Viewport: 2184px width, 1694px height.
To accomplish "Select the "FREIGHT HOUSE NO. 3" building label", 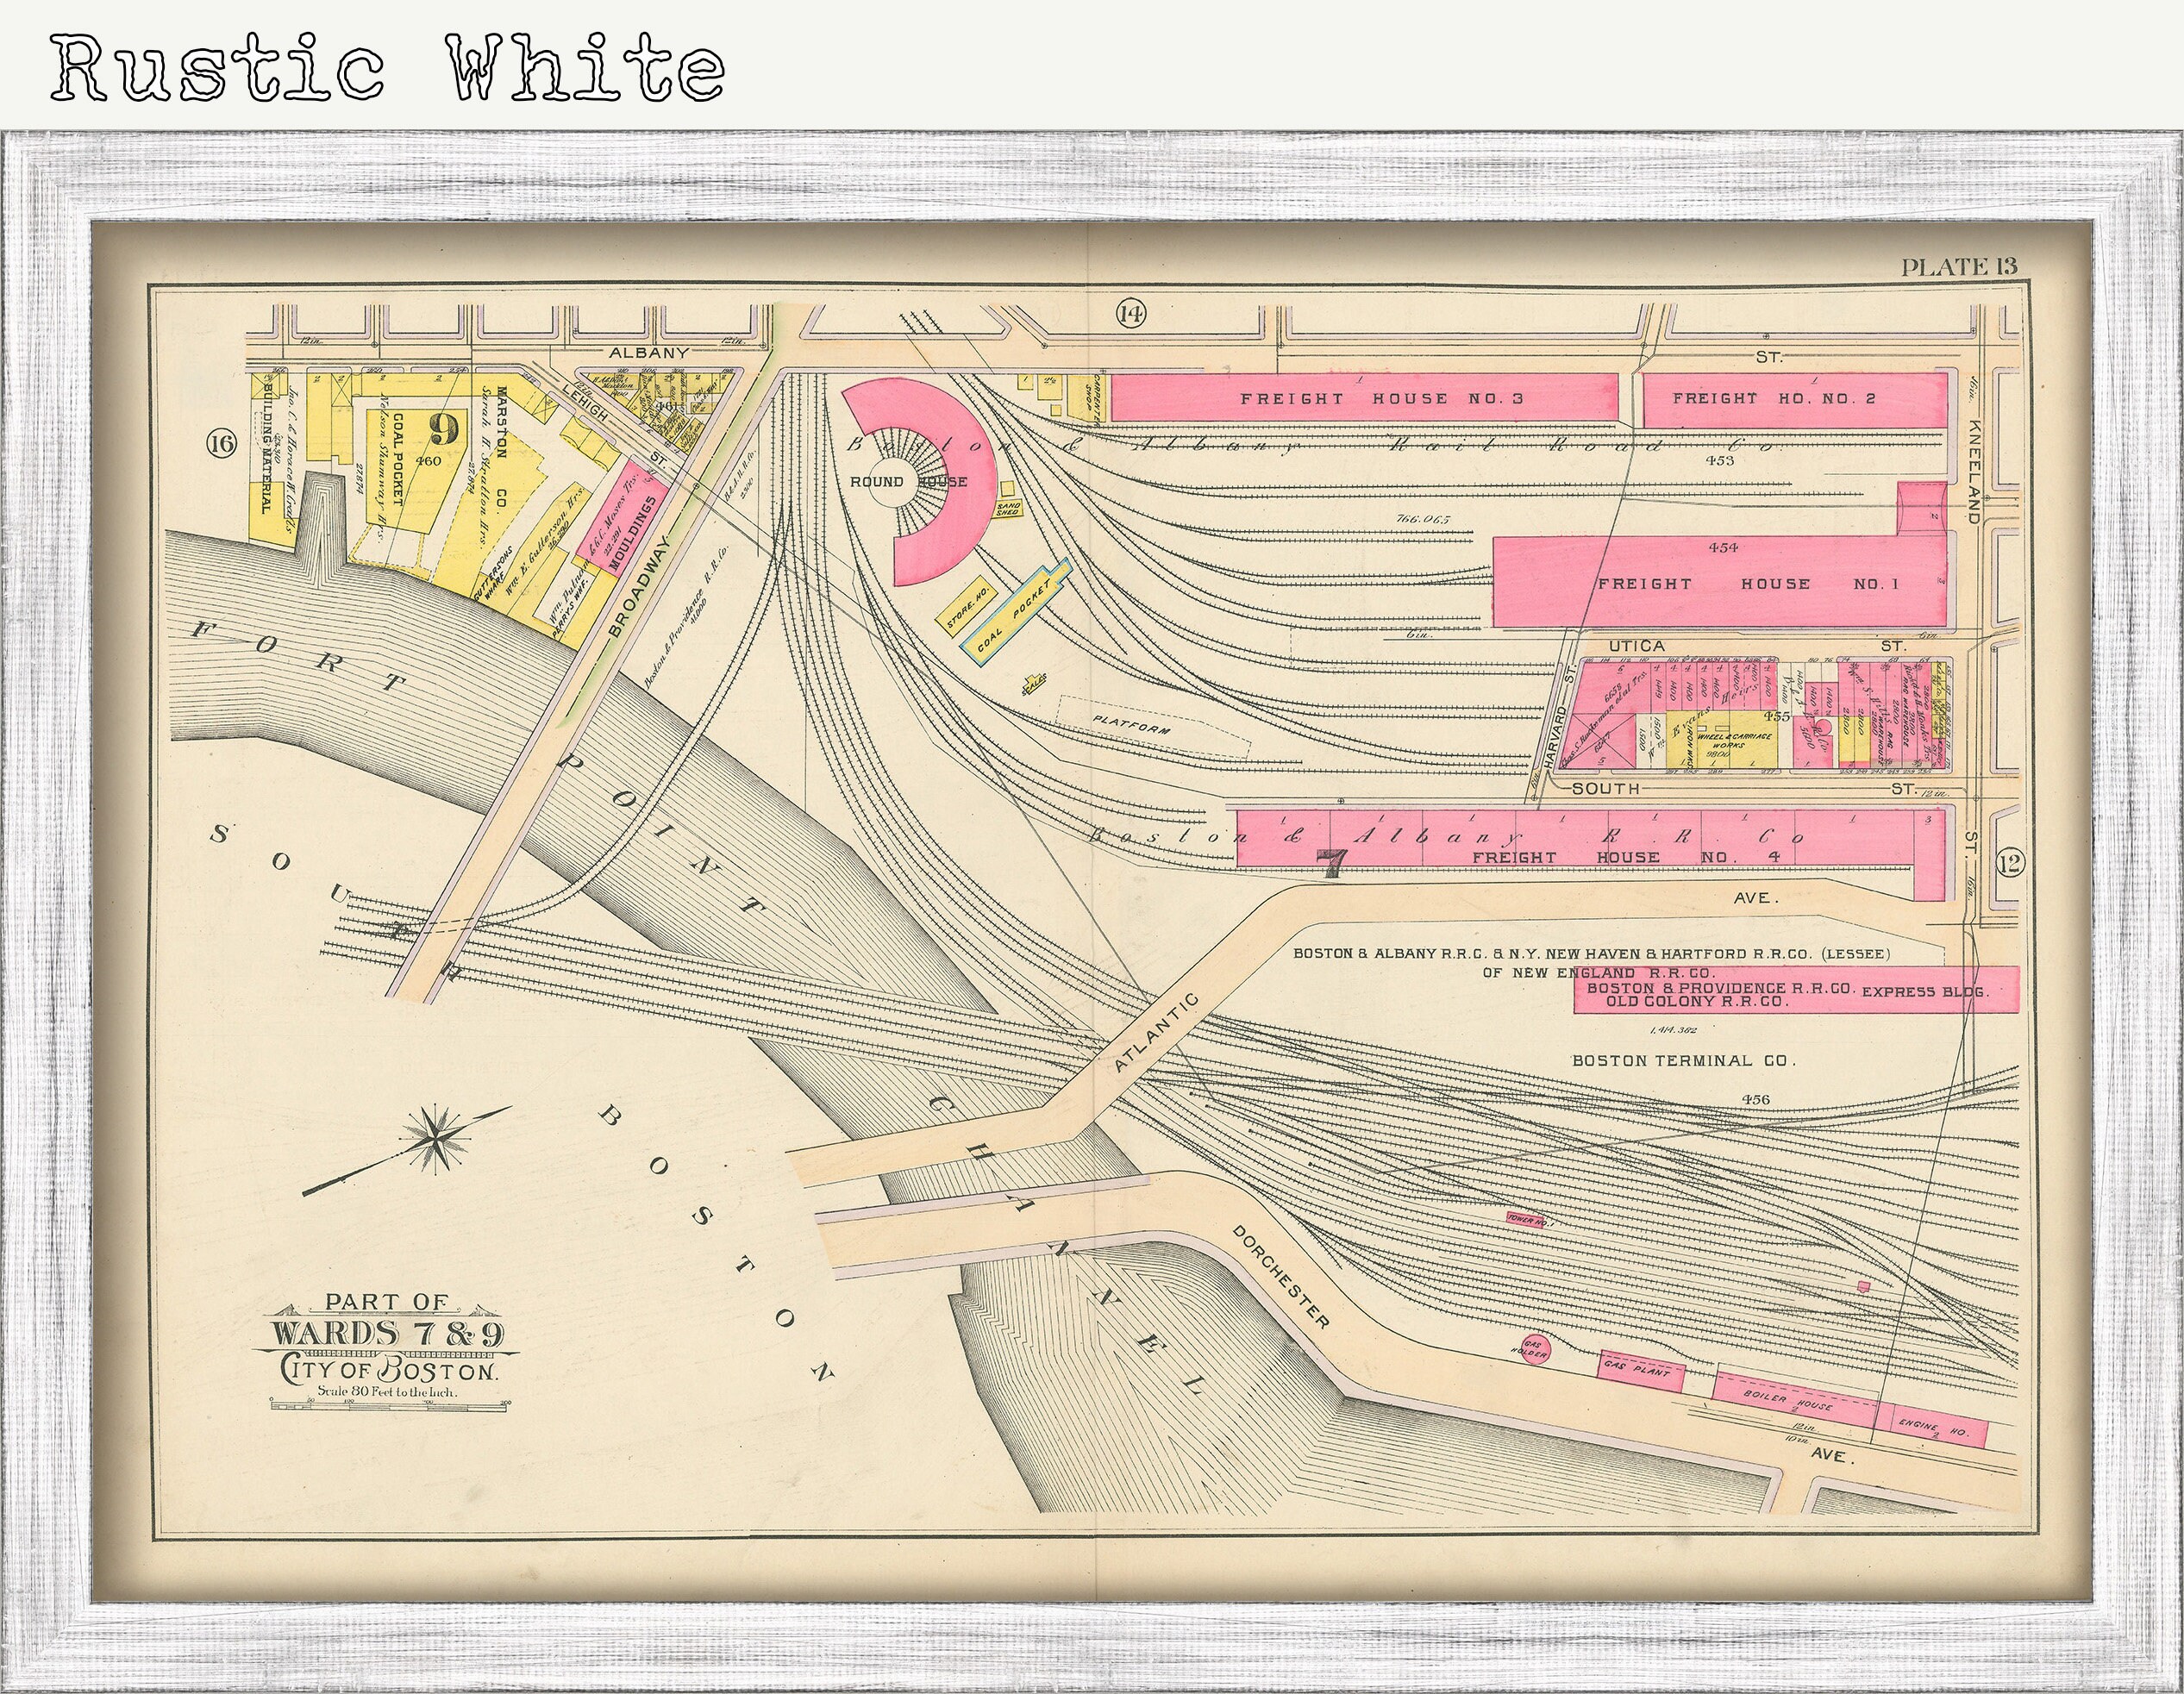I will pyautogui.click(x=1382, y=398).
